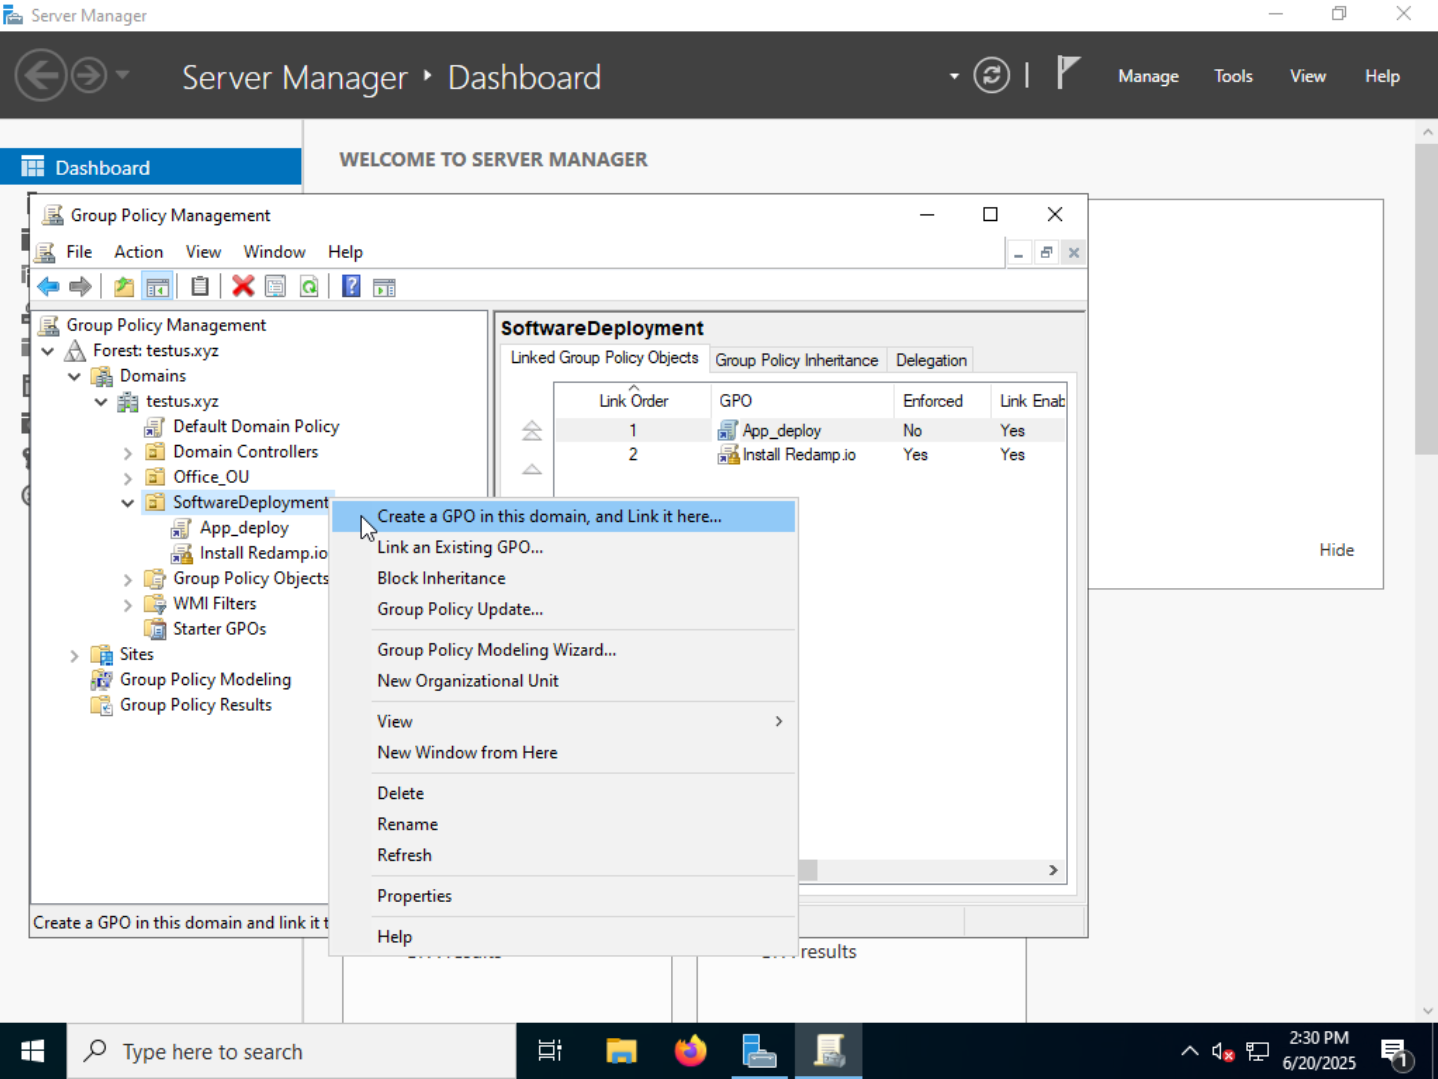Expand the Domain Controllers node
Screen dimensions: 1438x1079
[x=128, y=453]
